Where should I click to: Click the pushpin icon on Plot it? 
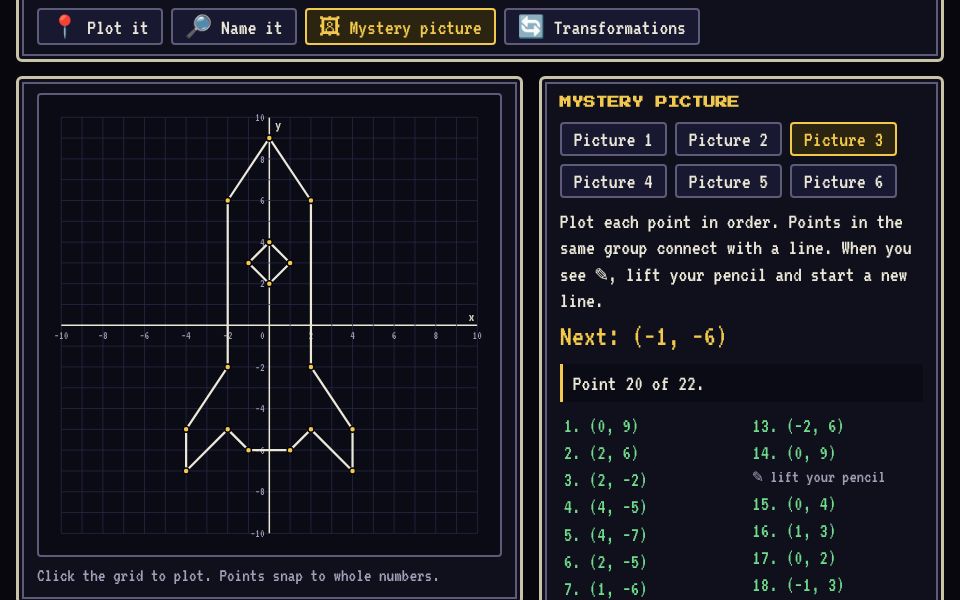pos(64,27)
